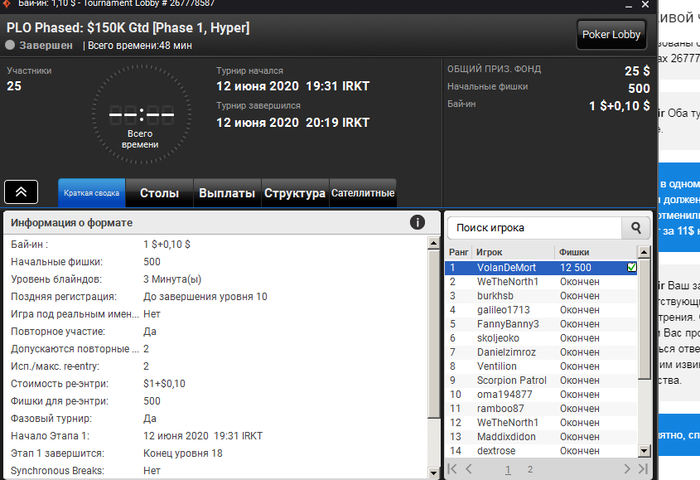This screenshot has width=700, height=480.
Task: Select the rank 2 WeTheNorth1 row
Action: pyautogui.click(x=541, y=282)
